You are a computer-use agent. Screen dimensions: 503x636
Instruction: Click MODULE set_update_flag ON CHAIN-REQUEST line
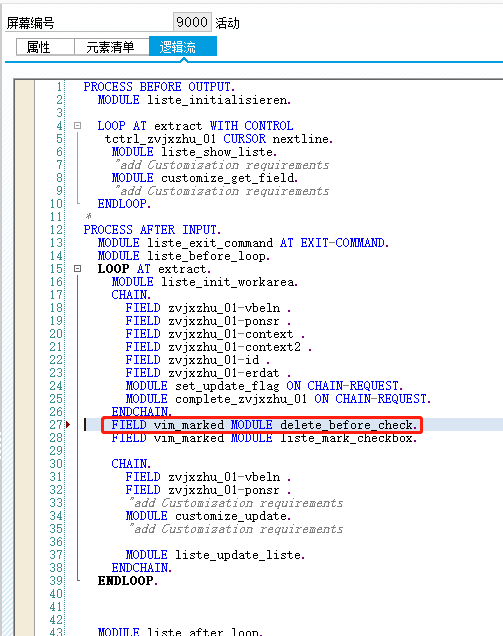coord(264,386)
